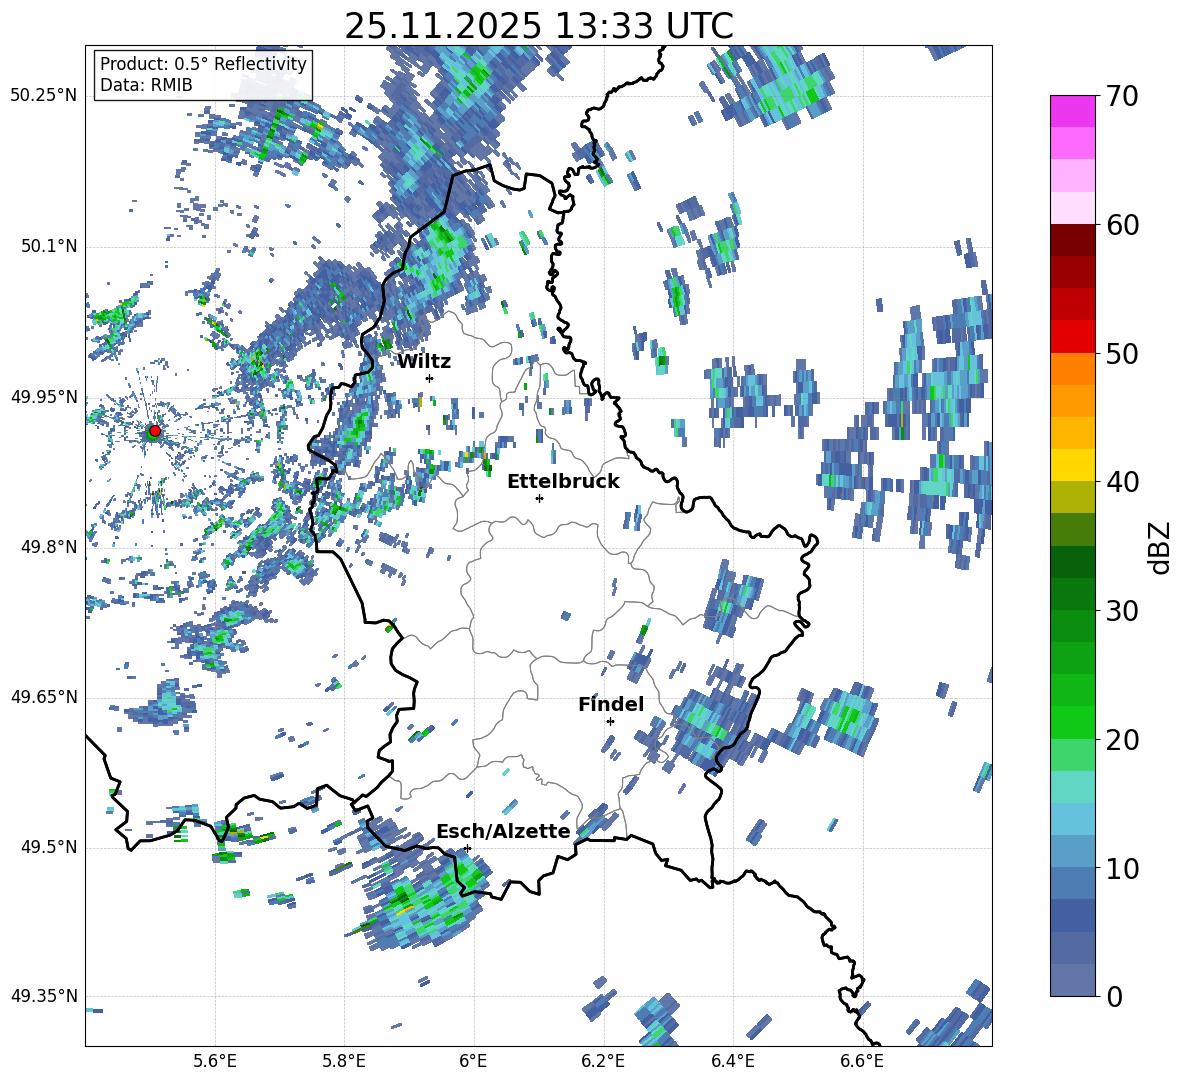1184x1081 pixels.
Task: Click the rain echo south of Esch/Alzette
Action: pyautogui.click(x=423, y=902)
